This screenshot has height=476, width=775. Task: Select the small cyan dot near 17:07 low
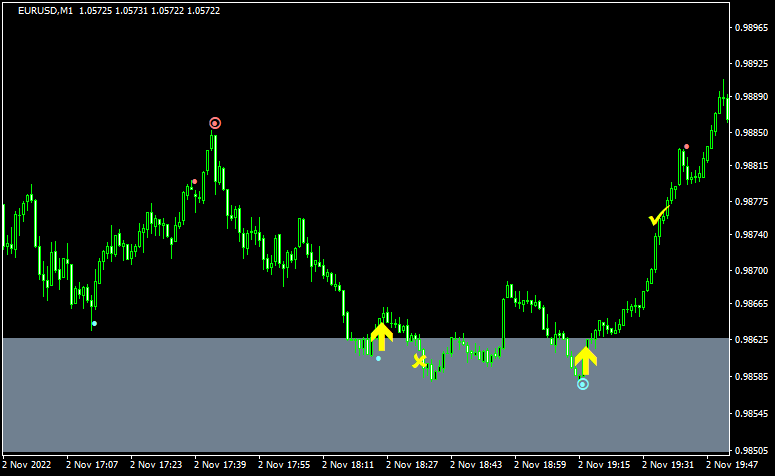(x=94, y=323)
